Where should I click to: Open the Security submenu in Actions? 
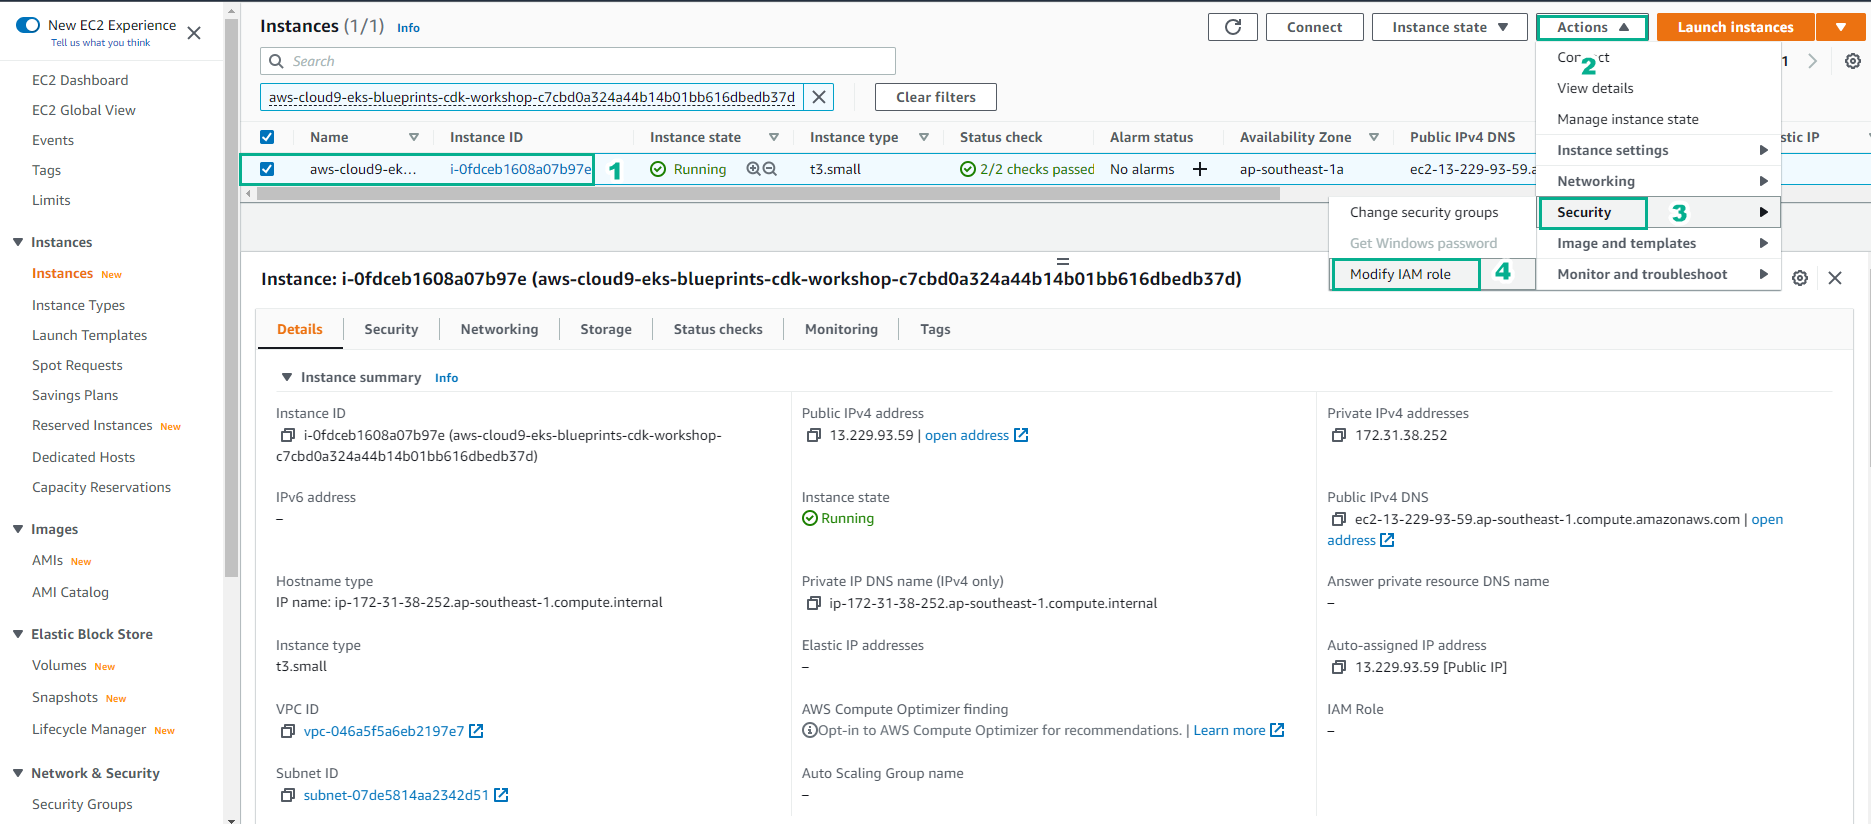(x=1658, y=212)
